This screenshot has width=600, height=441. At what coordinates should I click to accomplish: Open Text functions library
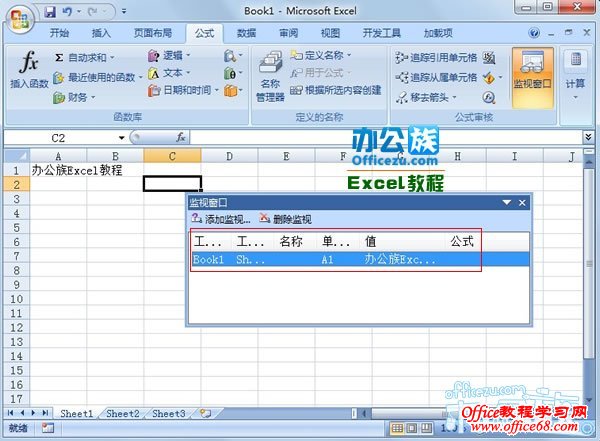tap(169, 73)
